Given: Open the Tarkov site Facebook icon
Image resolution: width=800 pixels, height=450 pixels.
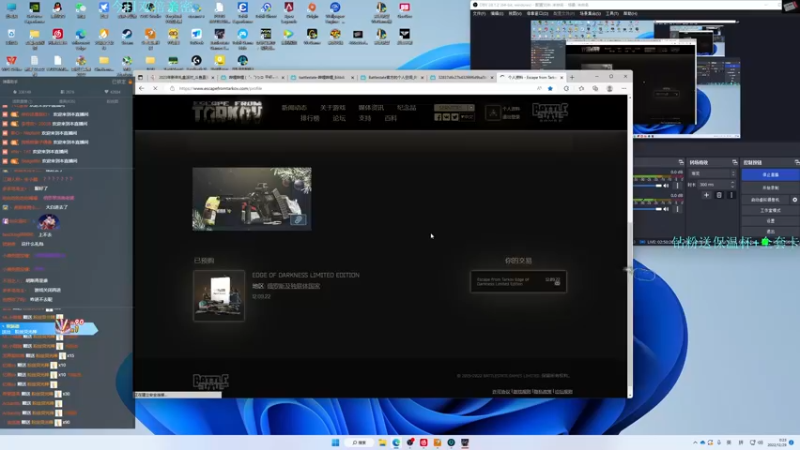Looking at the screenshot, I should tap(438, 117).
